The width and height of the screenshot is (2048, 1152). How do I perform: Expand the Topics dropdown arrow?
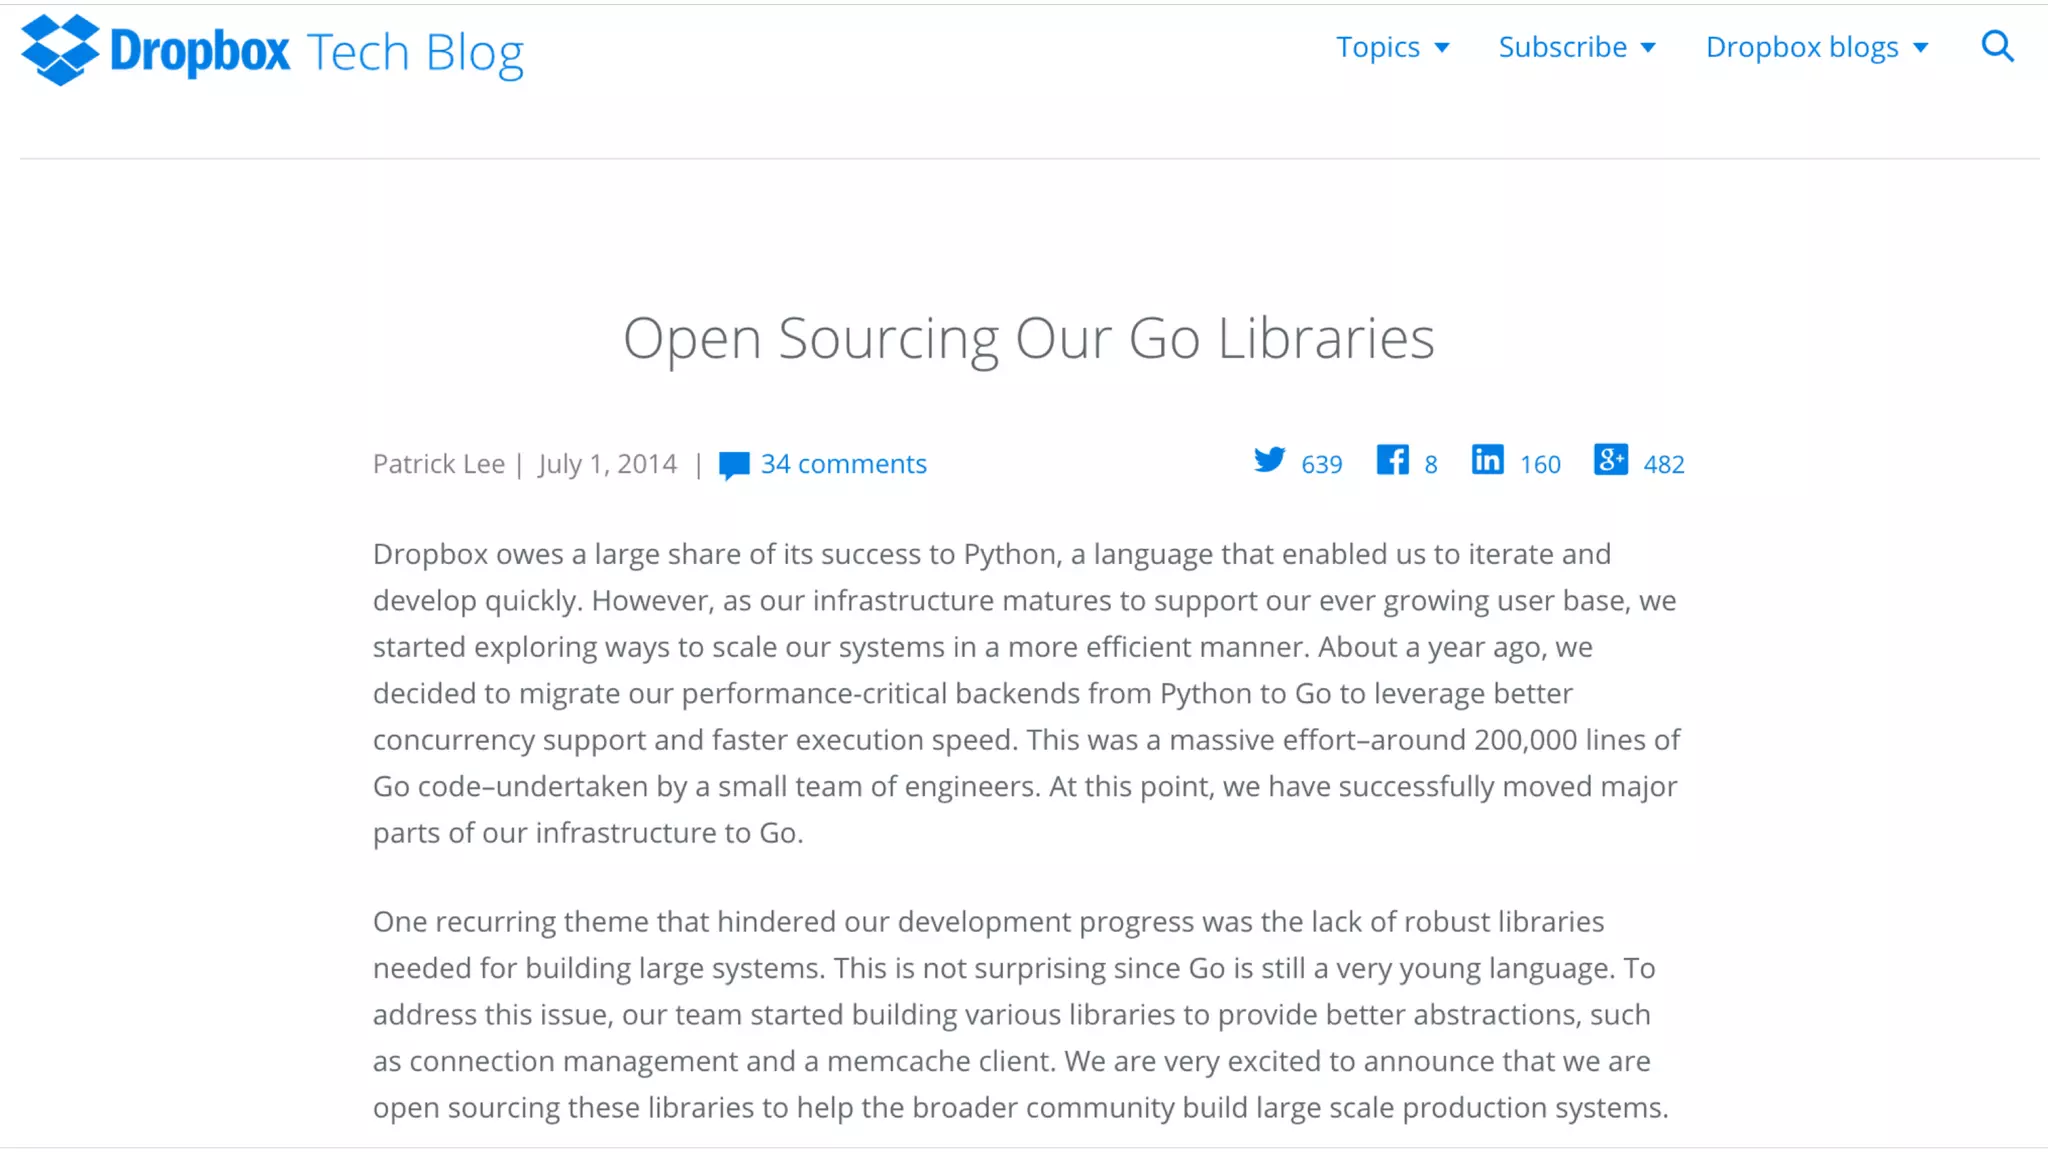click(x=1442, y=48)
